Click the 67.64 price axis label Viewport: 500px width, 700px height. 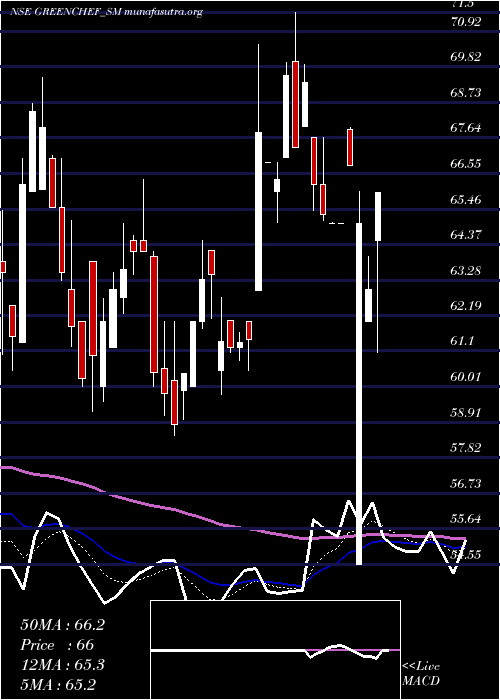[466, 128]
